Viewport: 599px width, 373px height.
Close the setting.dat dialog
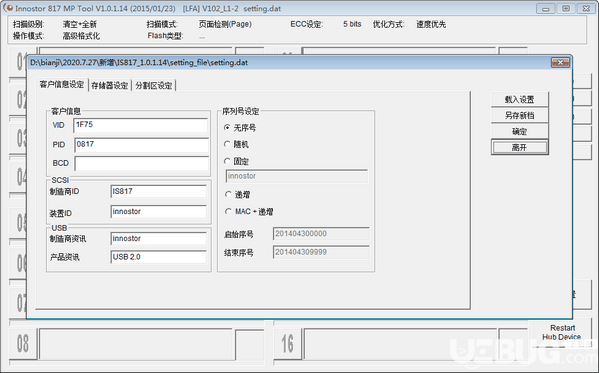pyautogui.click(x=560, y=62)
